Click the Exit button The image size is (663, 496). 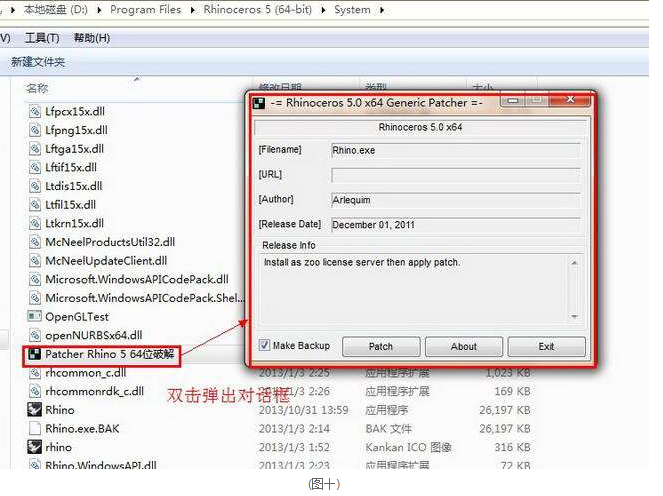(546, 347)
